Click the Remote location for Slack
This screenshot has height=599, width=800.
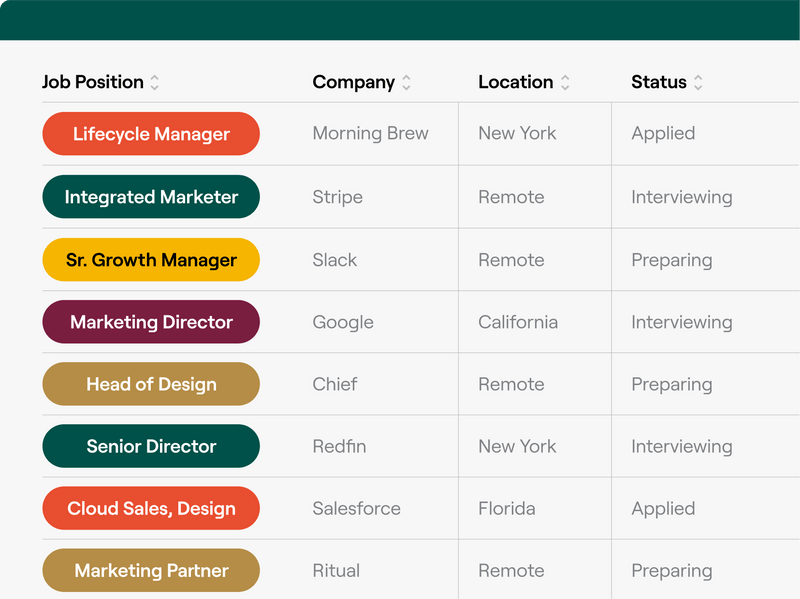(x=511, y=259)
